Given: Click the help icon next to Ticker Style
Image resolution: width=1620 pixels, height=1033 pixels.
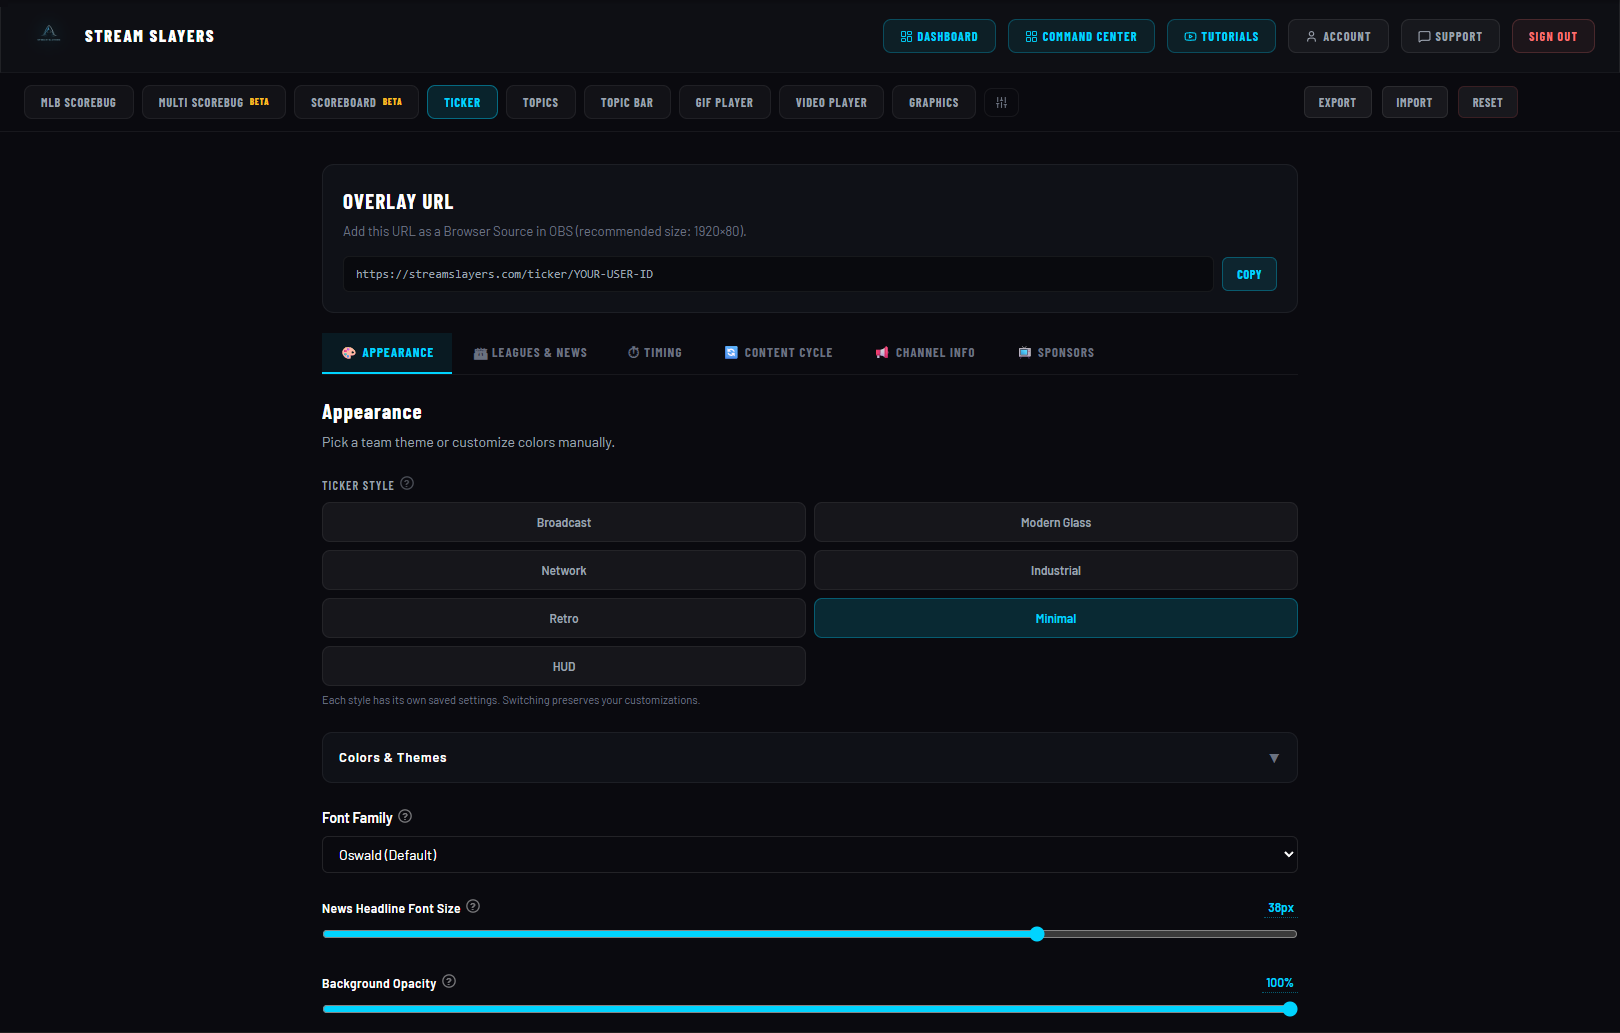Looking at the screenshot, I should pyautogui.click(x=407, y=484).
